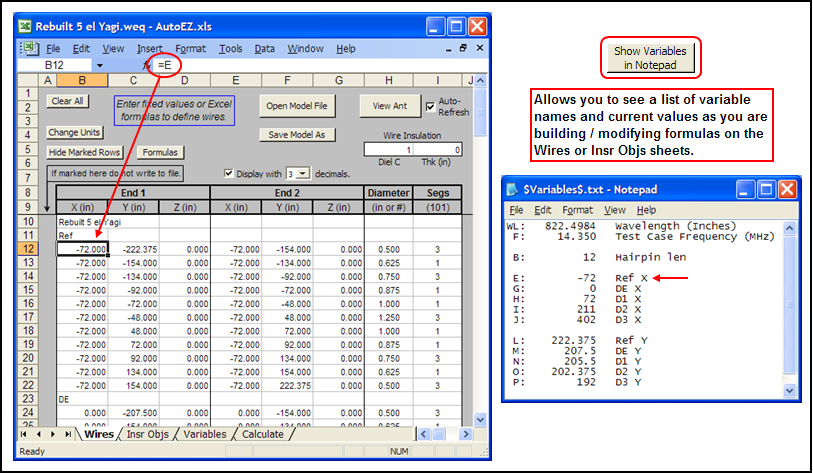Click Show Variables in Notepad button
The height and width of the screenshot is (473, 813).
coord(650,58)
